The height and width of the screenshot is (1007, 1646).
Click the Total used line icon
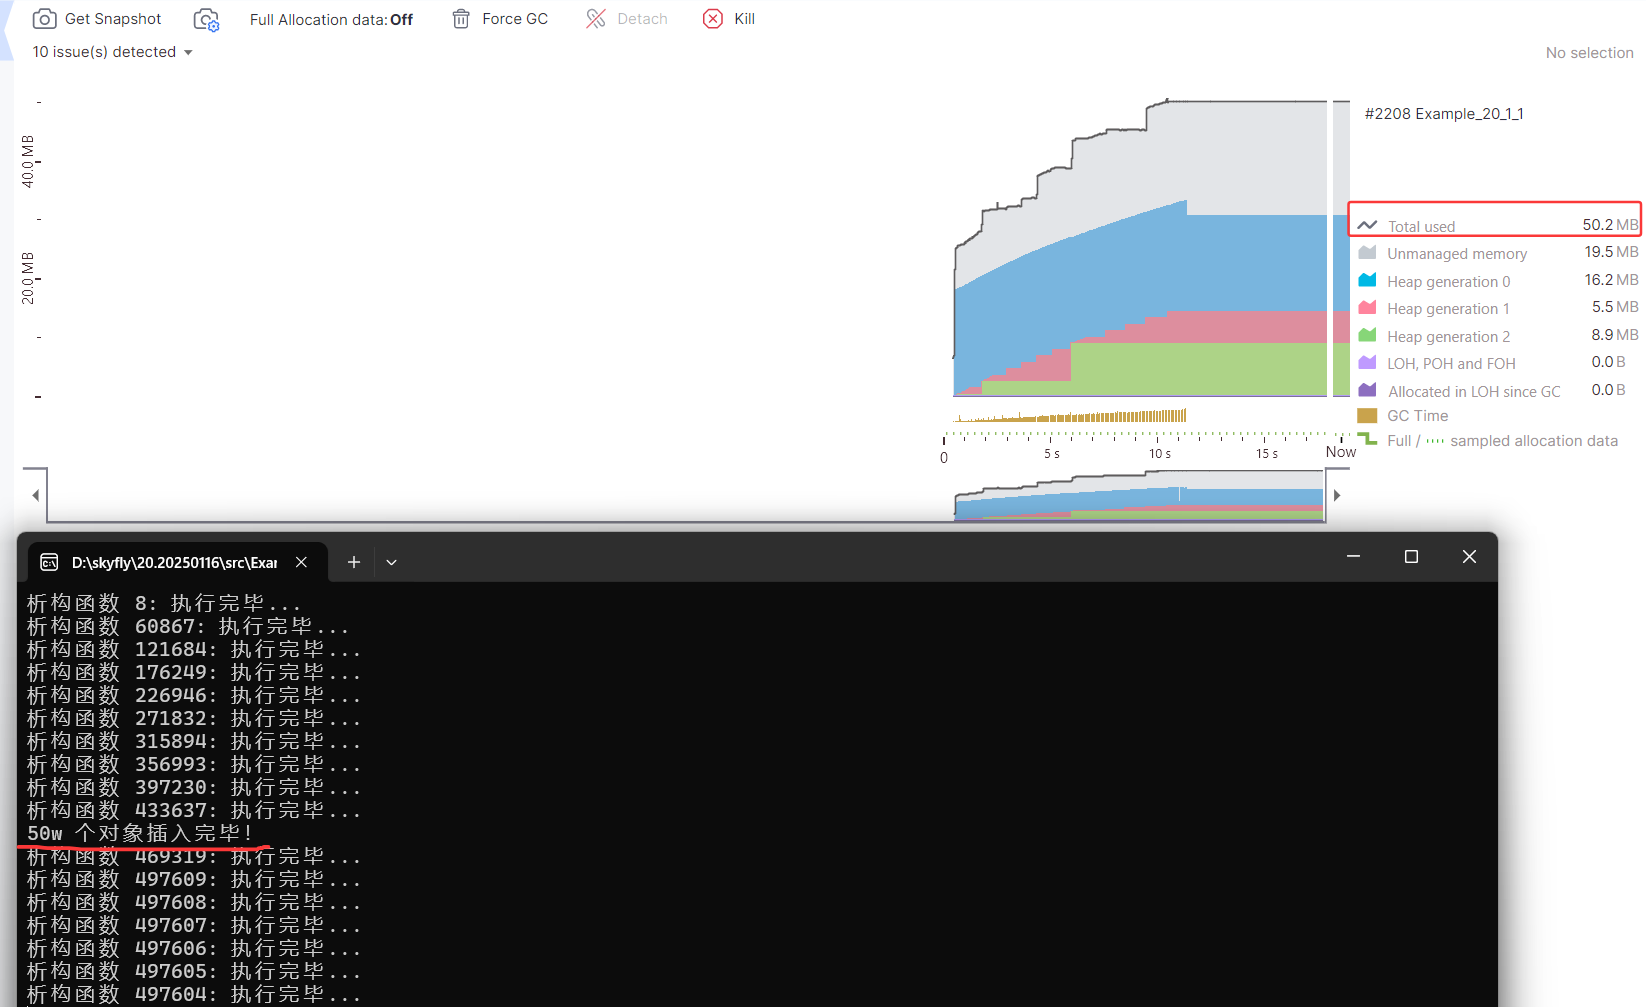point(1367,226)
